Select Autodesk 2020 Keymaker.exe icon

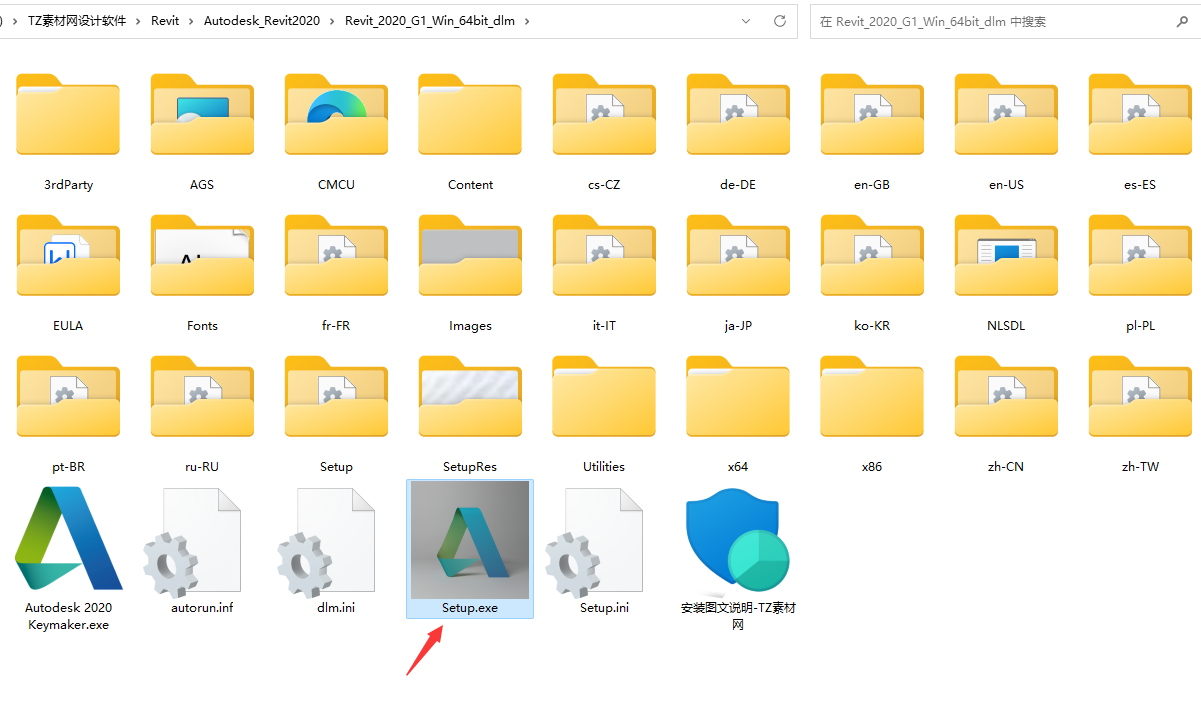[x=68, y=538]
